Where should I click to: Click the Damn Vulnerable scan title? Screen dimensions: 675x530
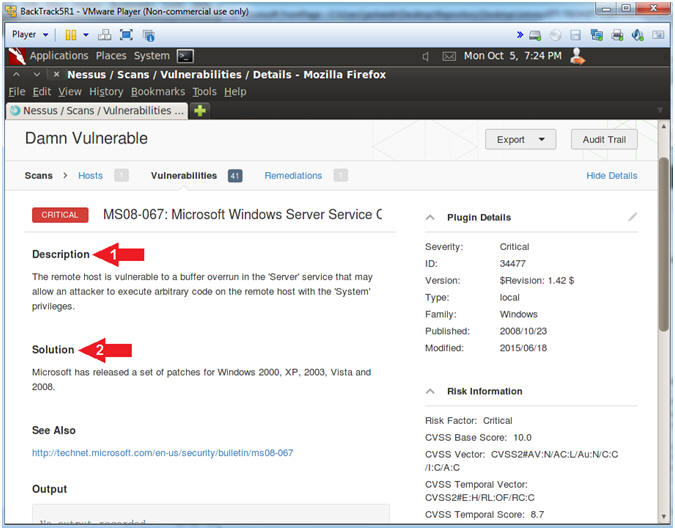pyautogui.click(x=87, y=138)
